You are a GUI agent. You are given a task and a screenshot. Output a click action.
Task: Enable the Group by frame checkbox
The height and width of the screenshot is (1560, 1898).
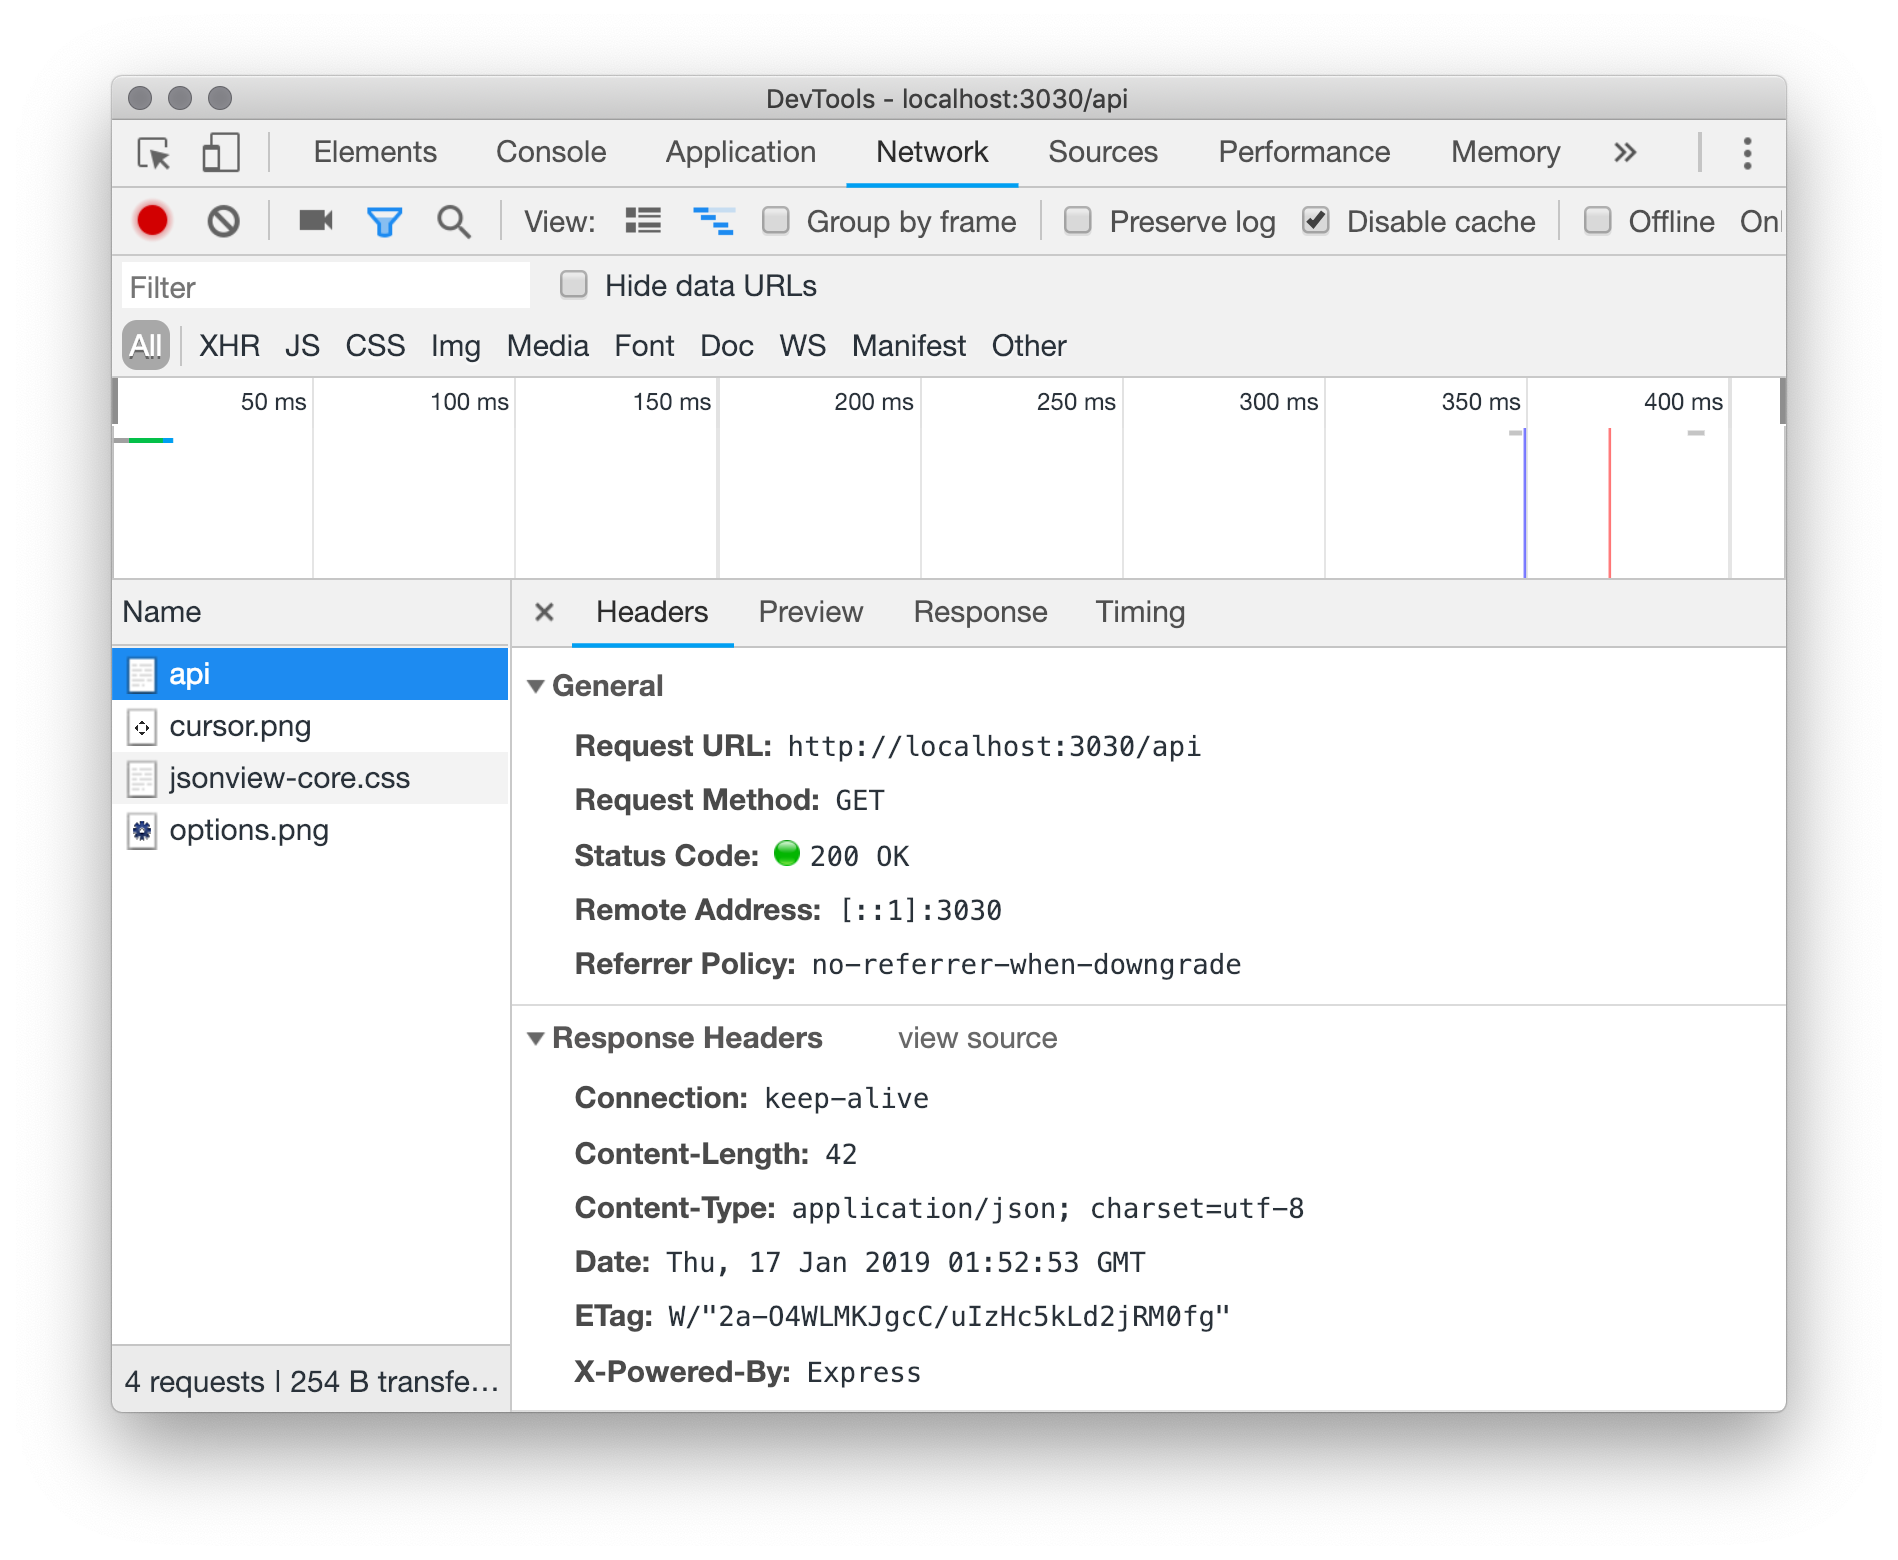point(776,220)
